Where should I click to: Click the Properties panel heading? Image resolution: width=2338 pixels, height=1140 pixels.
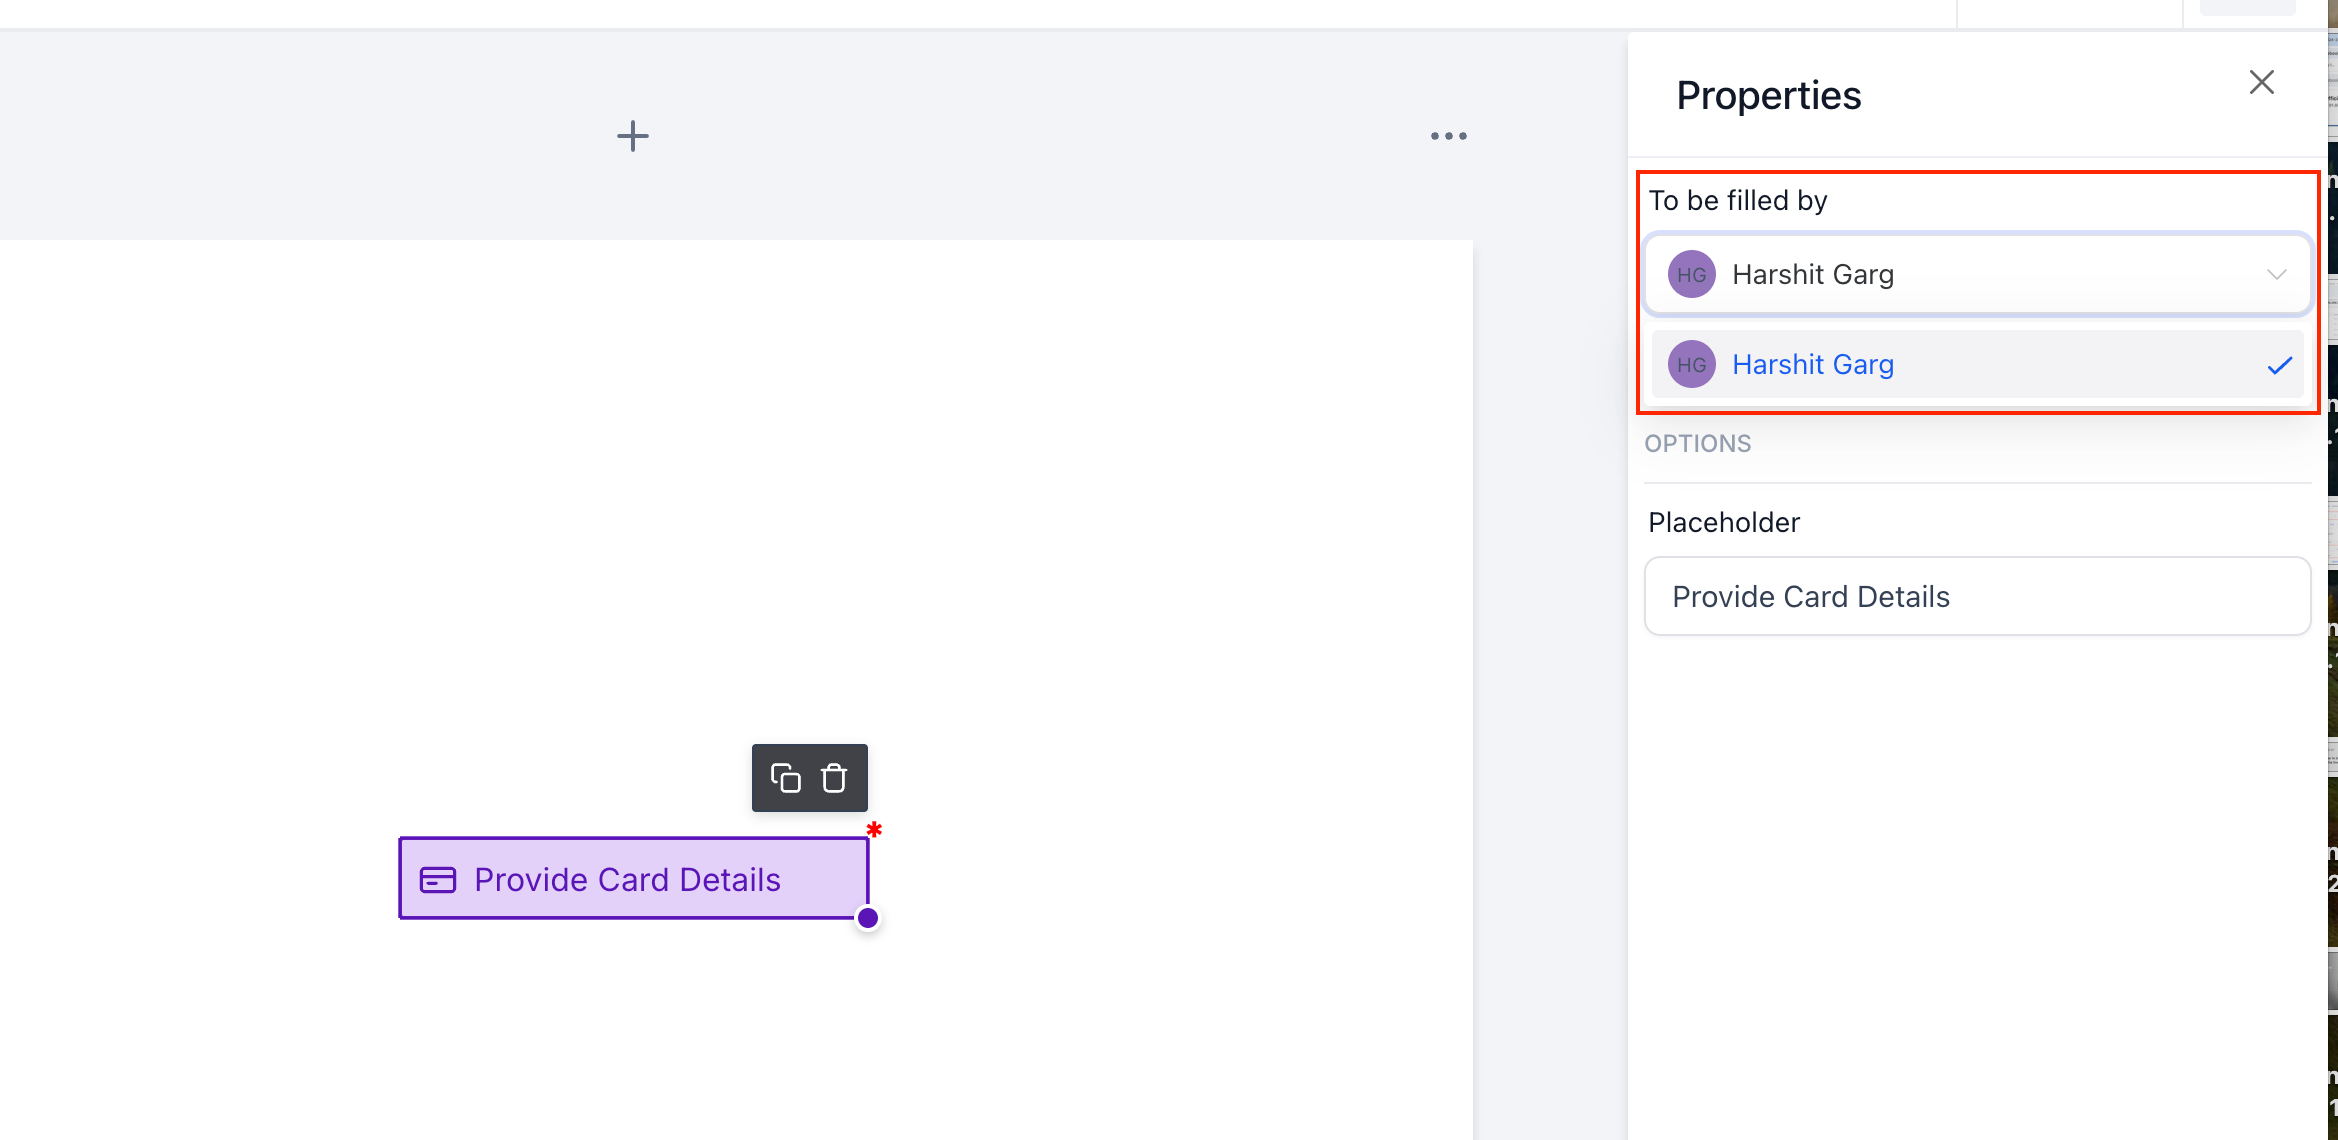(x=1769, y=95)
